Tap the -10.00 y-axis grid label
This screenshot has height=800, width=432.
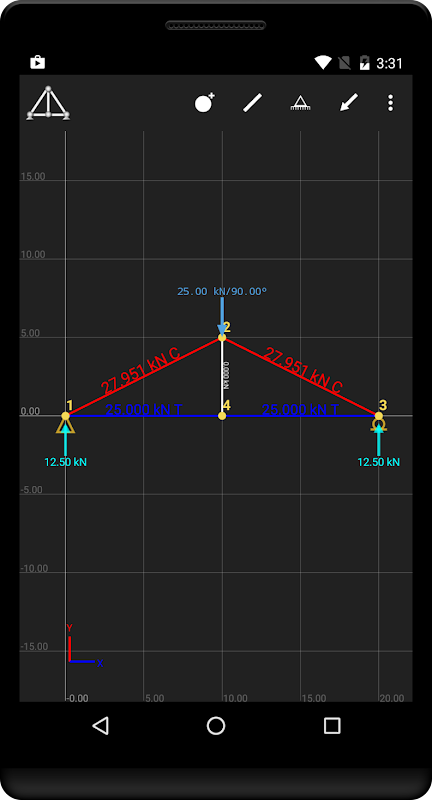[34, 569]
